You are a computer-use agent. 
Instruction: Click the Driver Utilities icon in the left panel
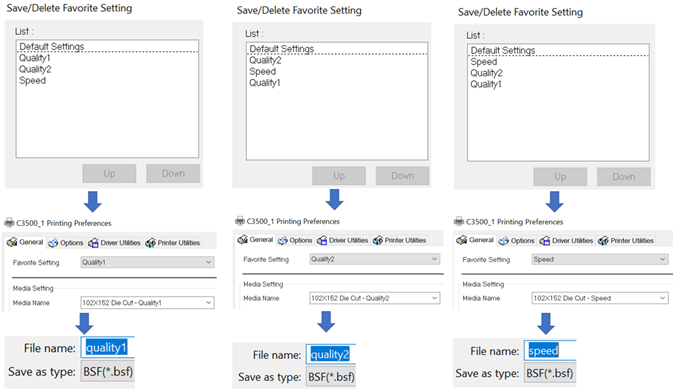[93, 243]
